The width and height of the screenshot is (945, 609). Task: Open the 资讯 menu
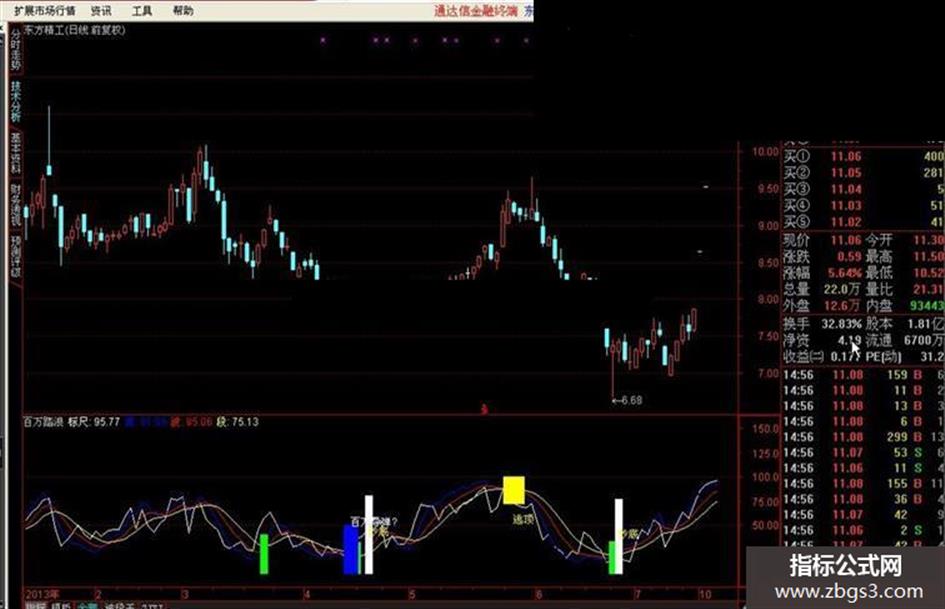click(101, 10)
